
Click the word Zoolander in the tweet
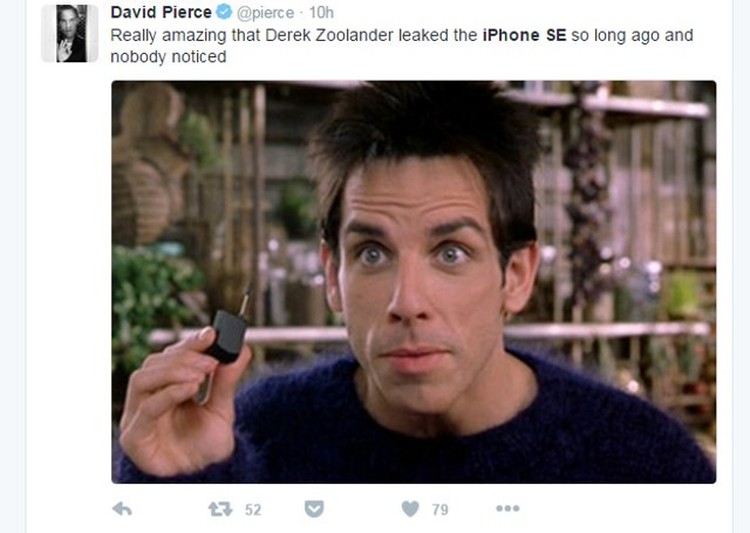tap(354, 35)
